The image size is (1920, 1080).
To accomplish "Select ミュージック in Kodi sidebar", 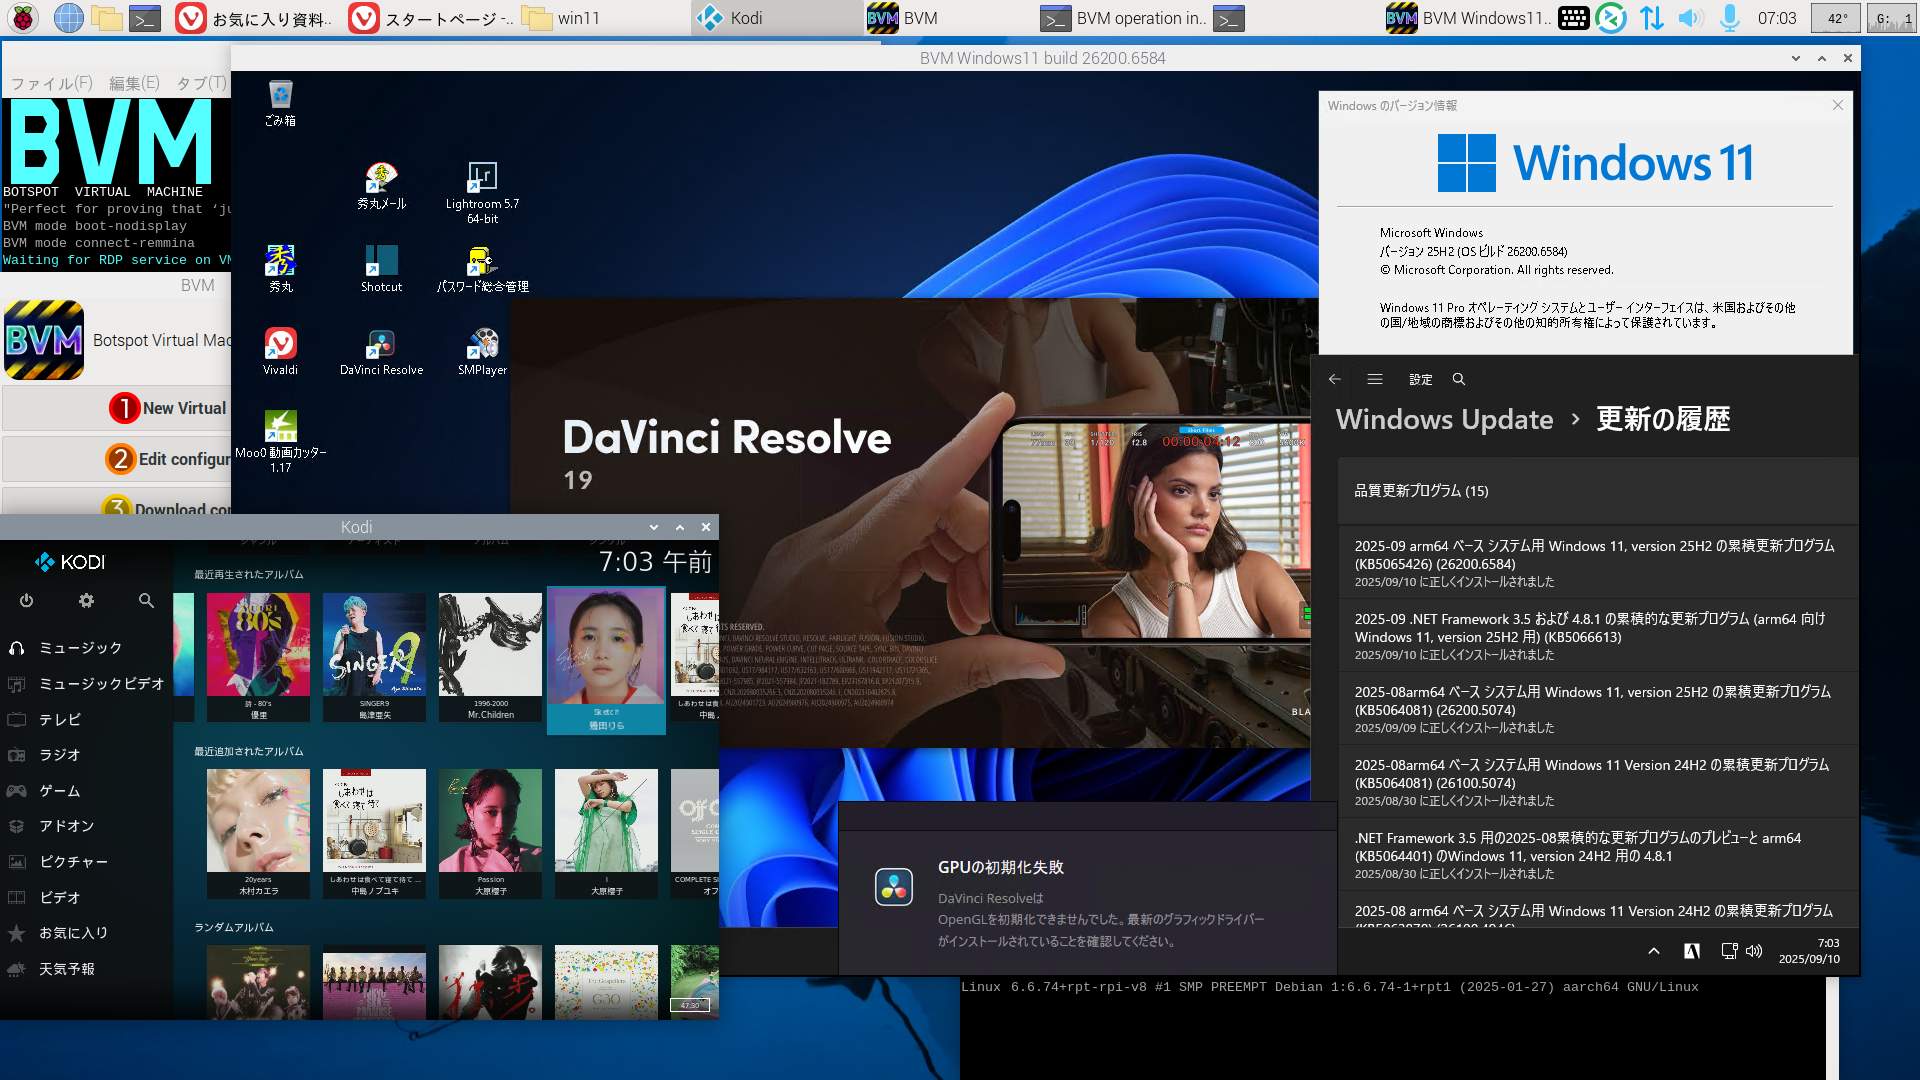I will 86,648.
